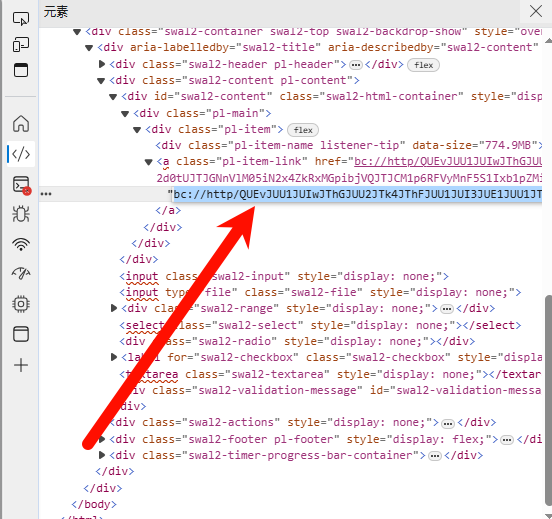Image resolution: width=552 pixels, height=519 pixels.
Task: Click the flex badge beside pl-item
Action: 303,130
